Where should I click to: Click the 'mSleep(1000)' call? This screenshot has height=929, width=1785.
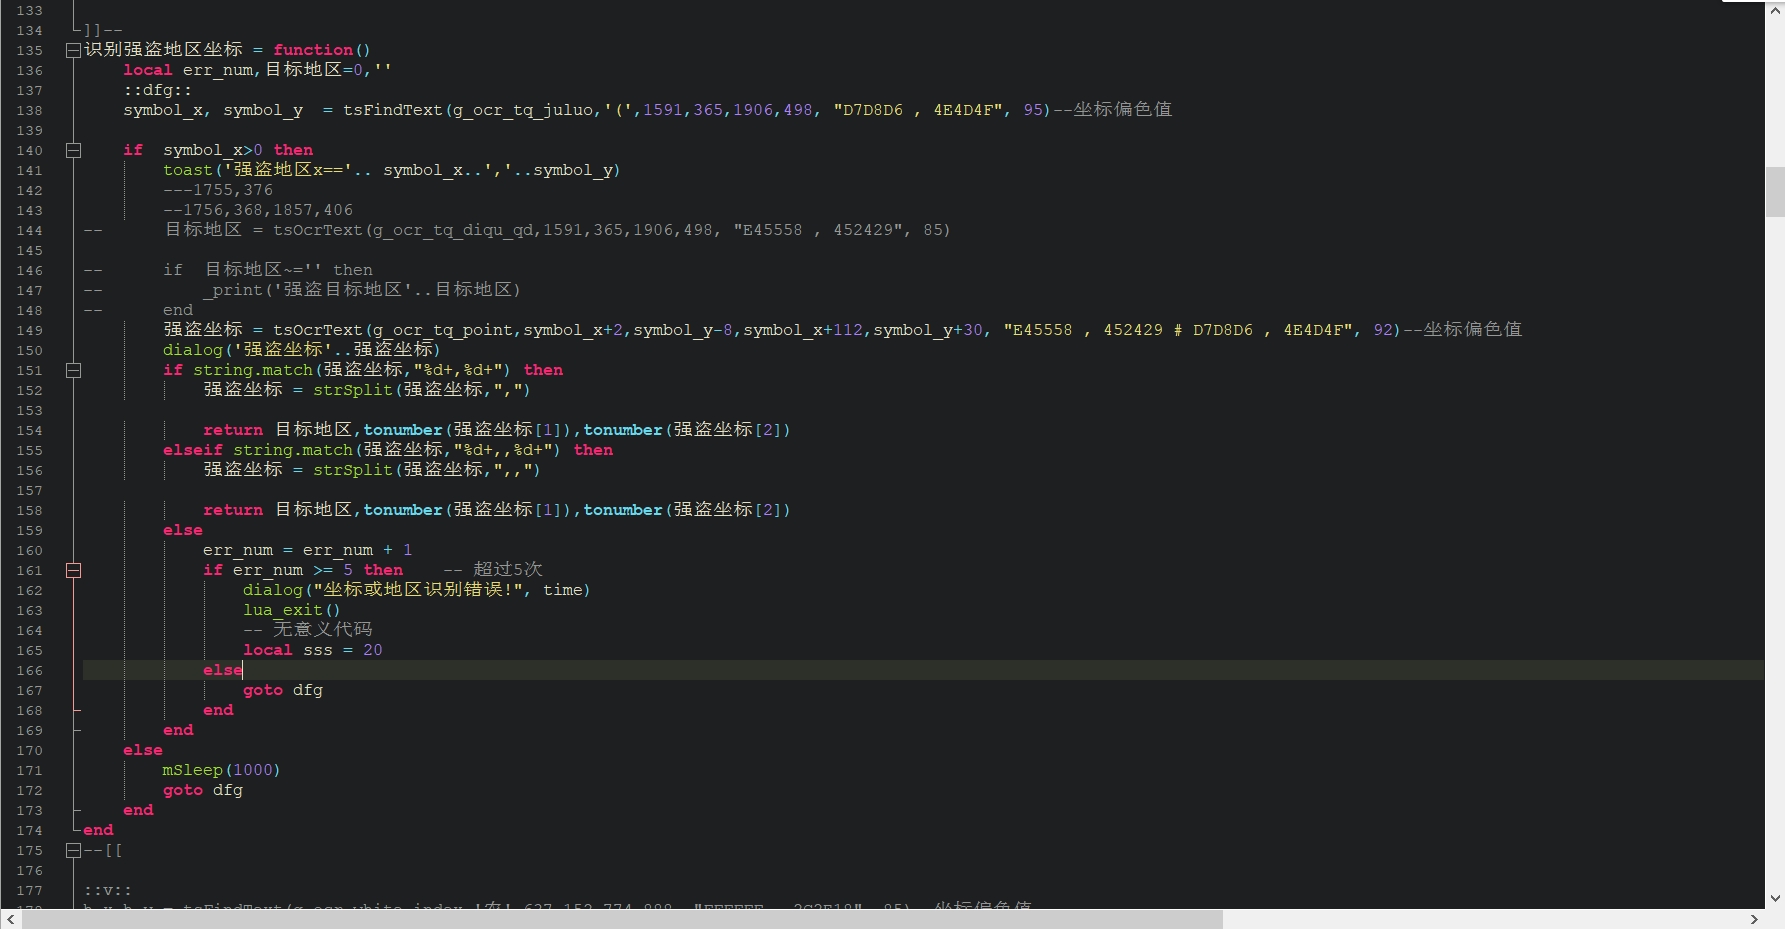coord(222,770)
